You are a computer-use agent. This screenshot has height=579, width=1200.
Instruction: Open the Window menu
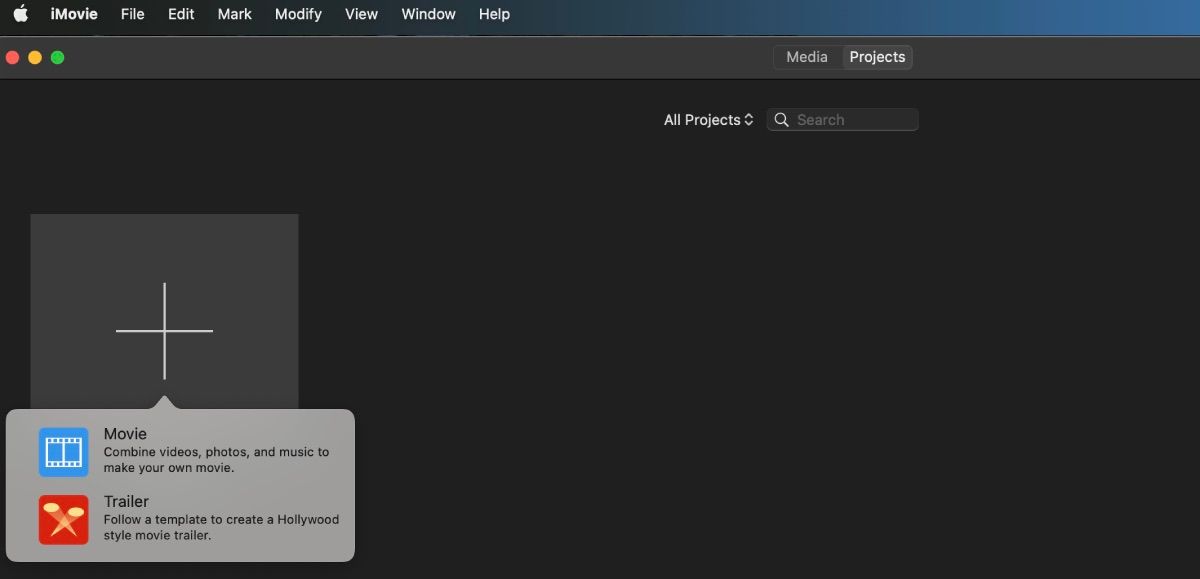click(428, 14)
